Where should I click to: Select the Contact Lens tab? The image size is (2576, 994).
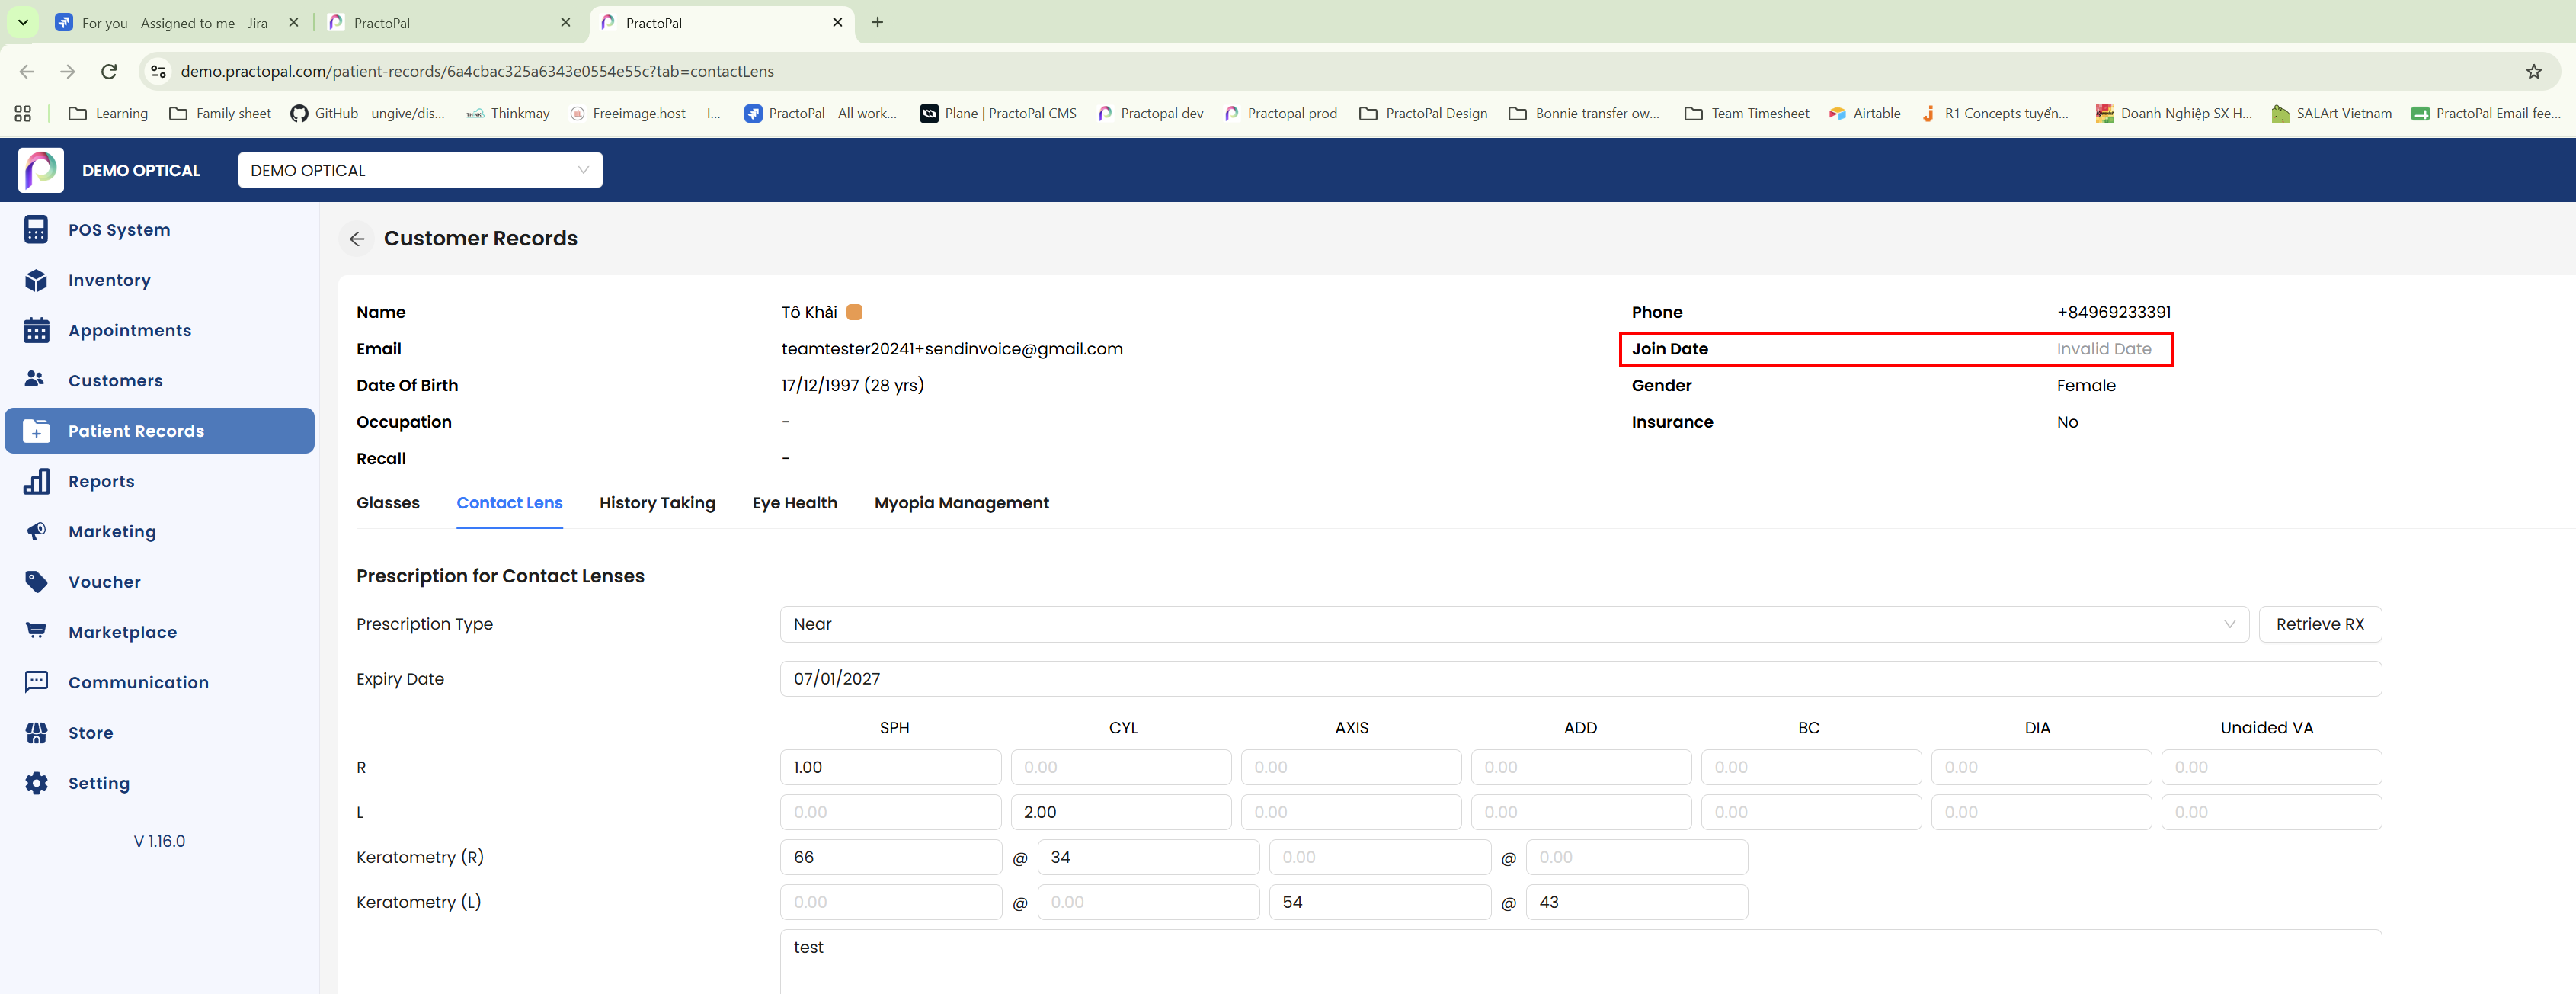509,503
